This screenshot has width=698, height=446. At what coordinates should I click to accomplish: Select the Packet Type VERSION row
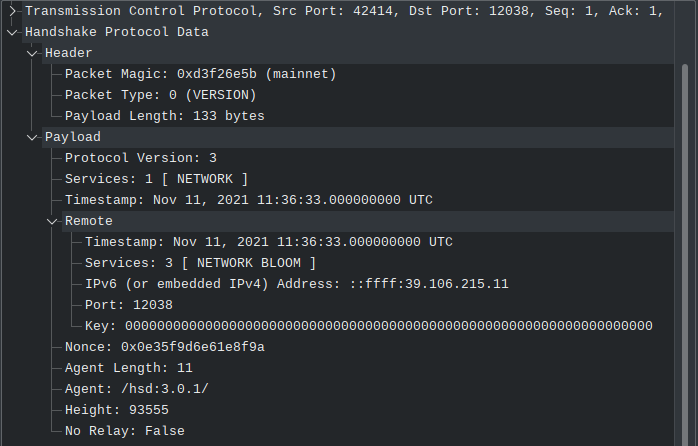(161, 95)
